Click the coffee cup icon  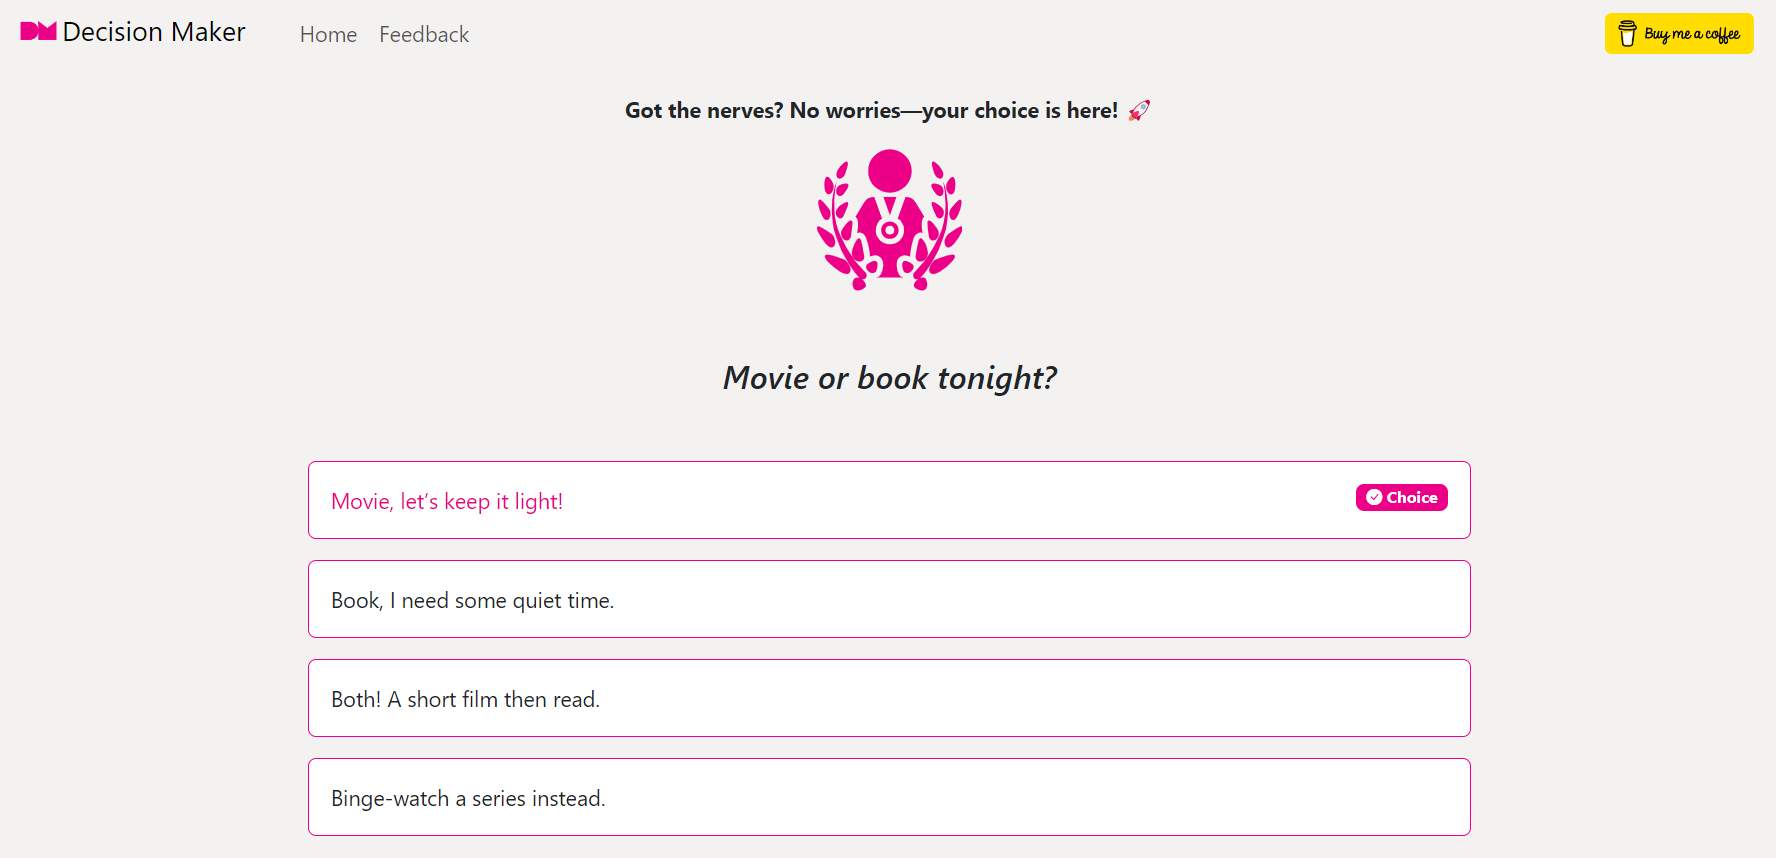click(x=1627, y=34)
